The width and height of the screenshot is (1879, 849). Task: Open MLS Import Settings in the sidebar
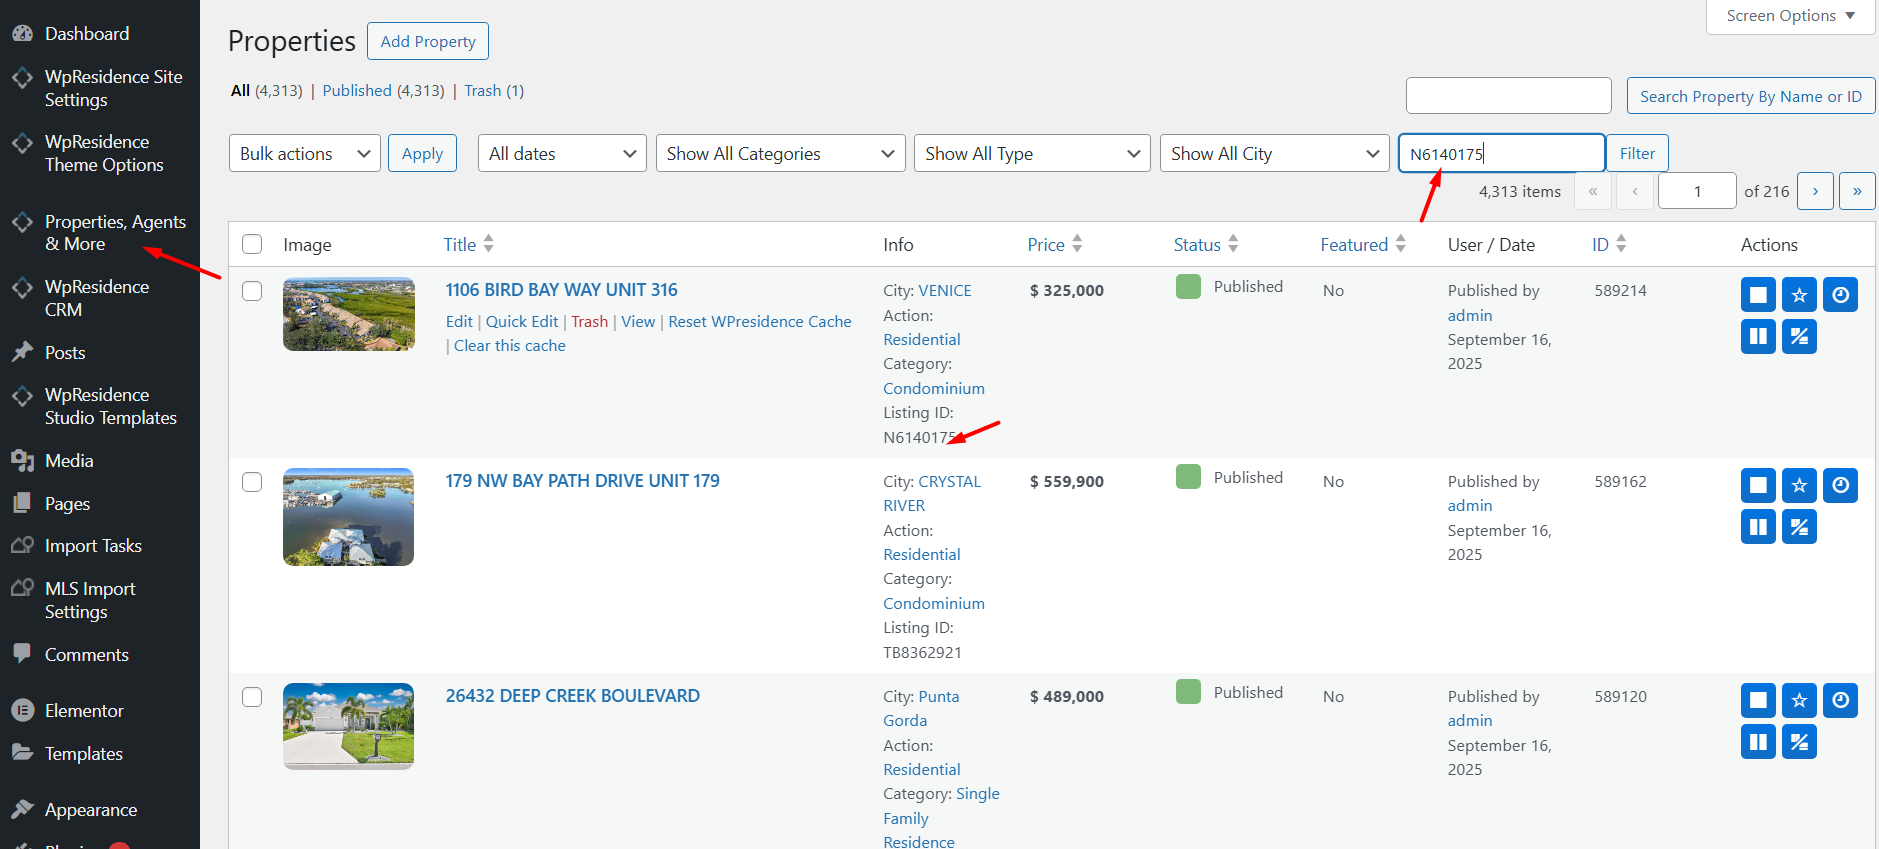(x=90, y=600)
